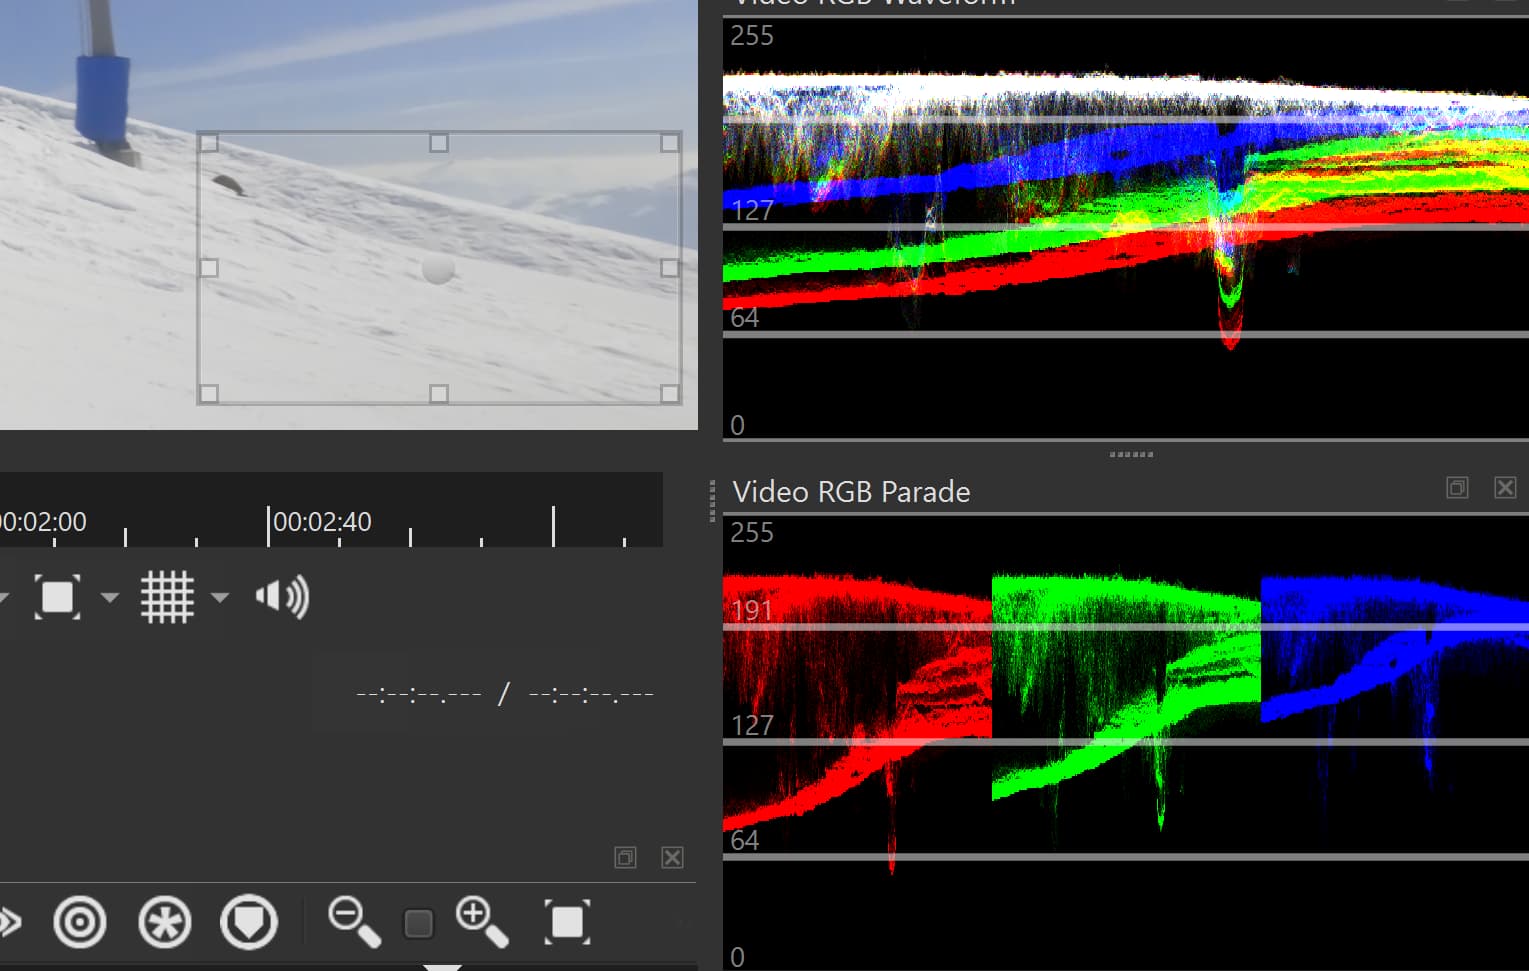Screen dimensions: 1529x971
Task: Open the grid options dropdown arrow
Action: click(220, 598)
